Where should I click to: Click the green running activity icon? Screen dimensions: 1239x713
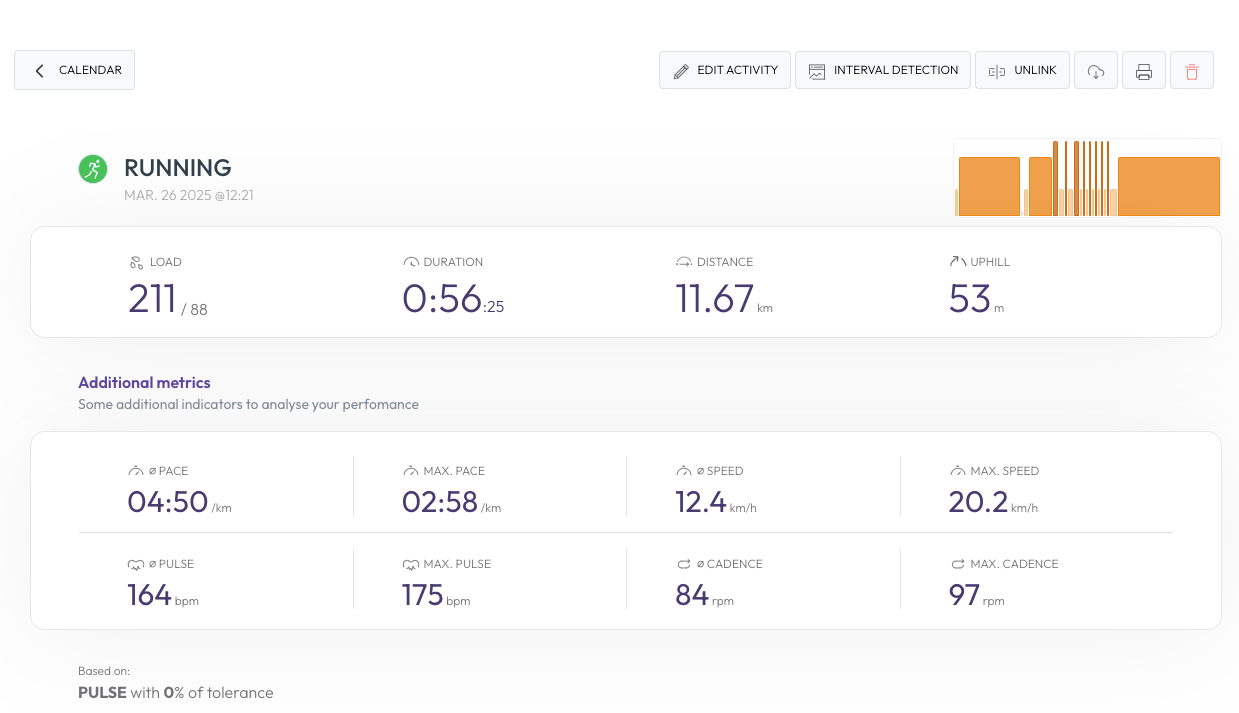coord(93,168)
